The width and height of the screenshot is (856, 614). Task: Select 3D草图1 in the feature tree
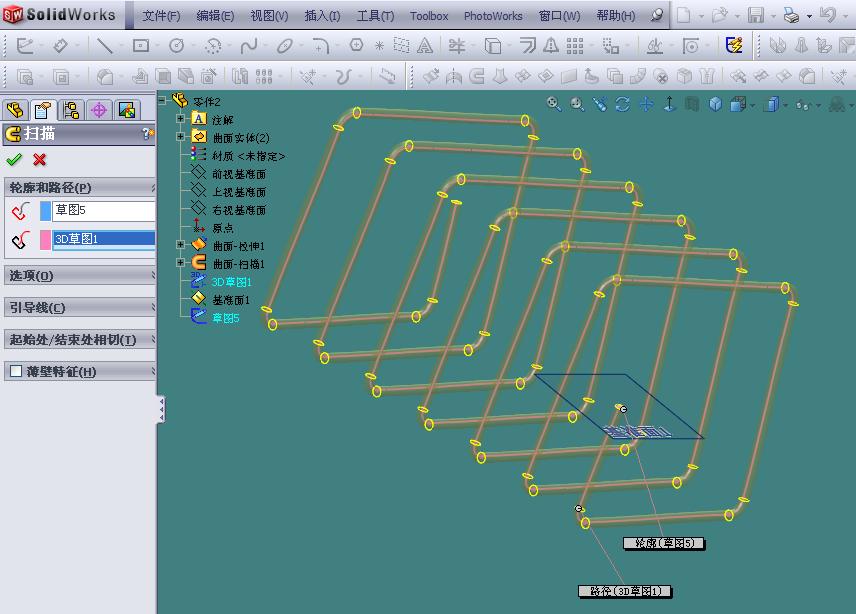pyautogui.click(x=231, y=282)
